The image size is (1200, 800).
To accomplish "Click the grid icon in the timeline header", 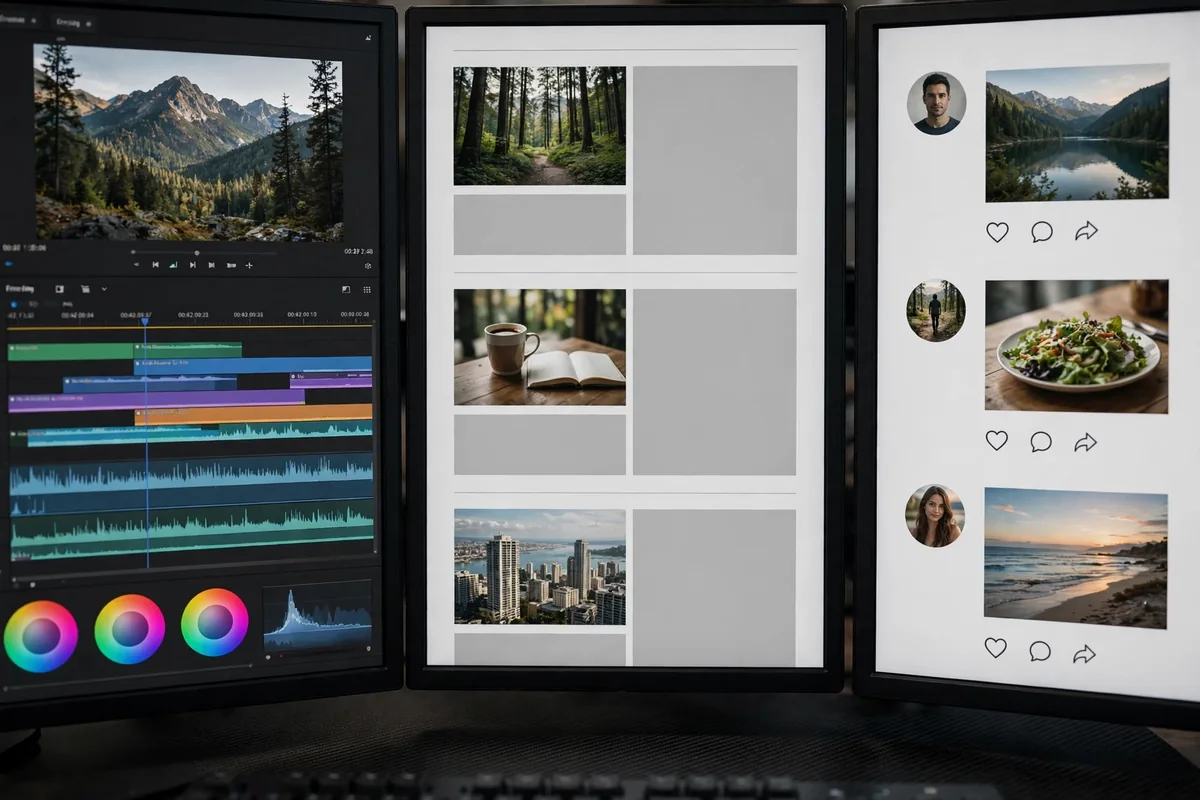I will click(x=367, y=290).
